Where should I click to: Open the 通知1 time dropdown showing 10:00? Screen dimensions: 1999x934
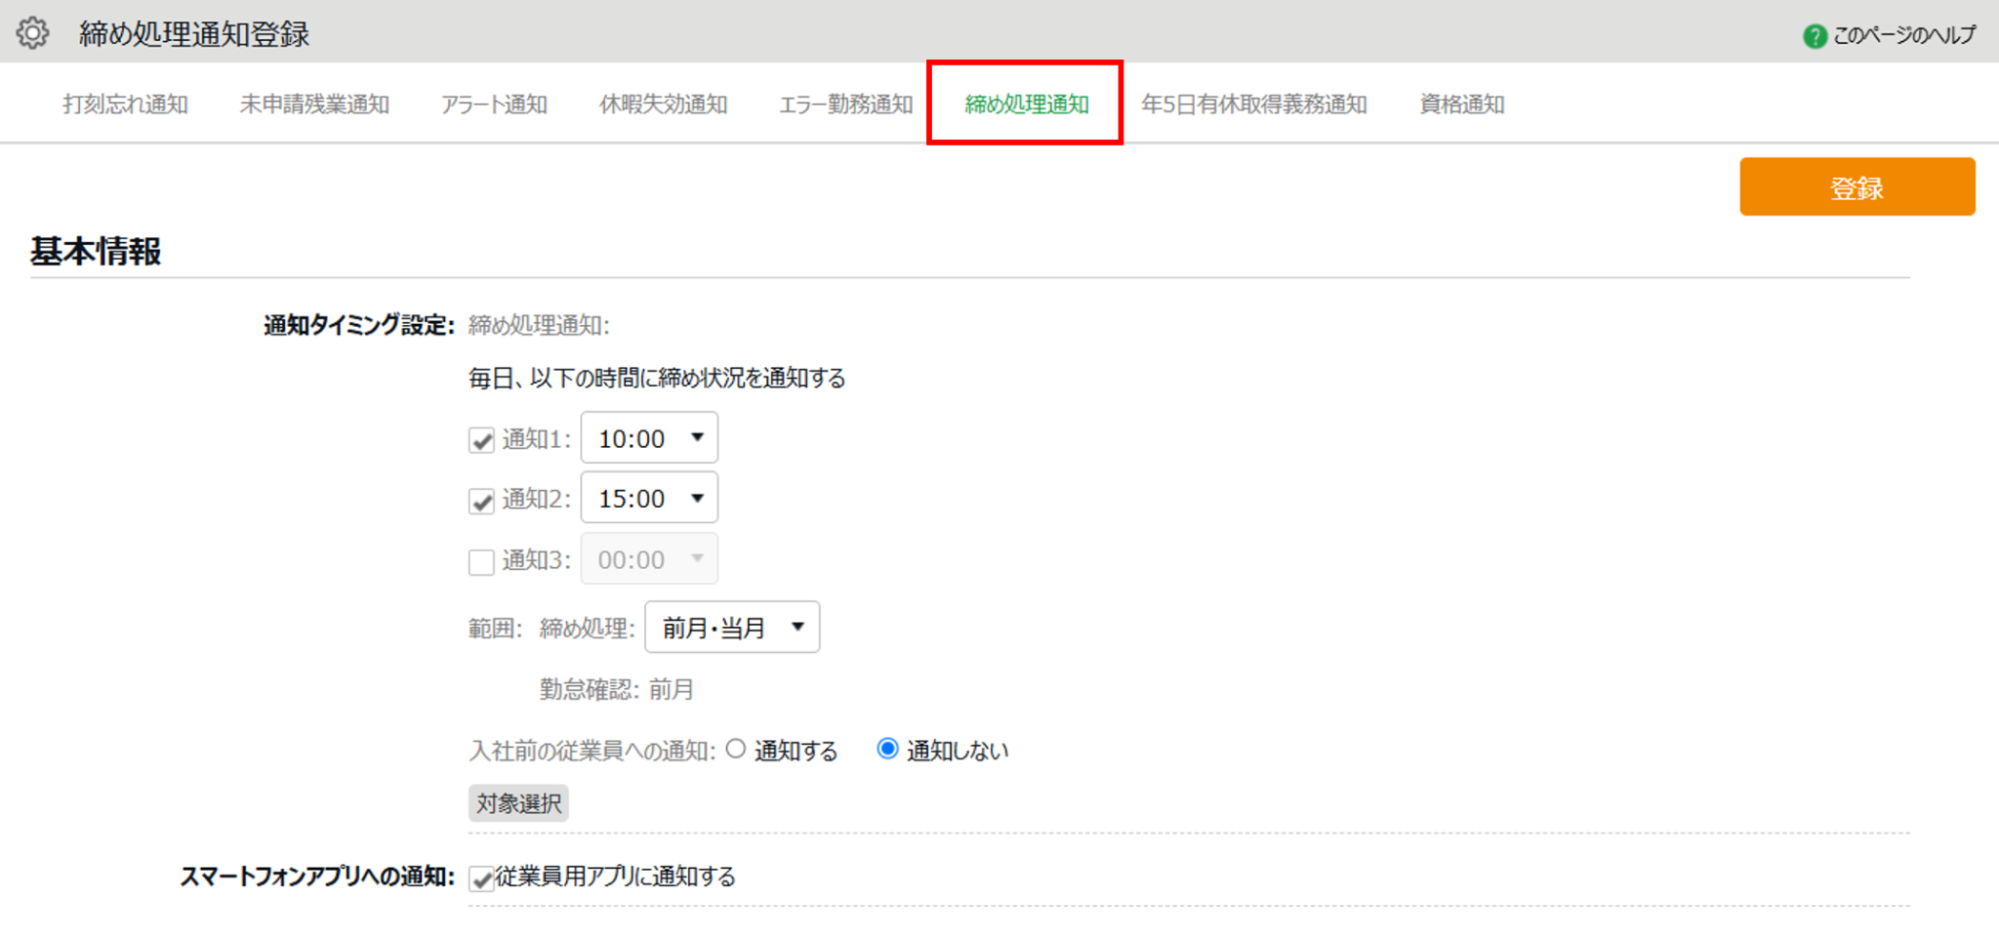[x=649, y=438]
